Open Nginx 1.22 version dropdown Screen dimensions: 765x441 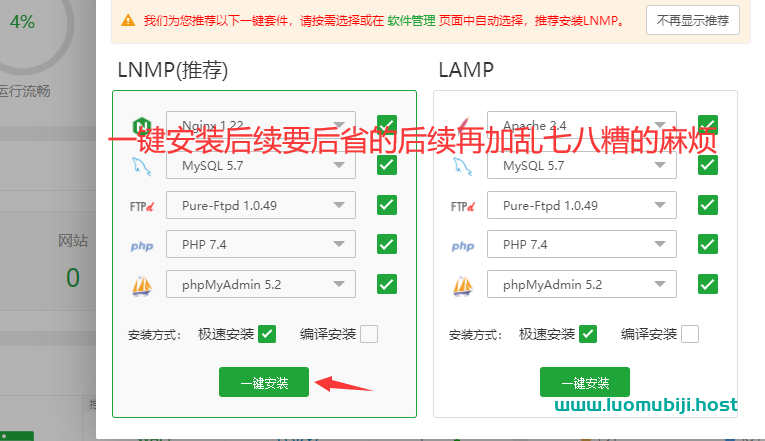coord(261,125)
